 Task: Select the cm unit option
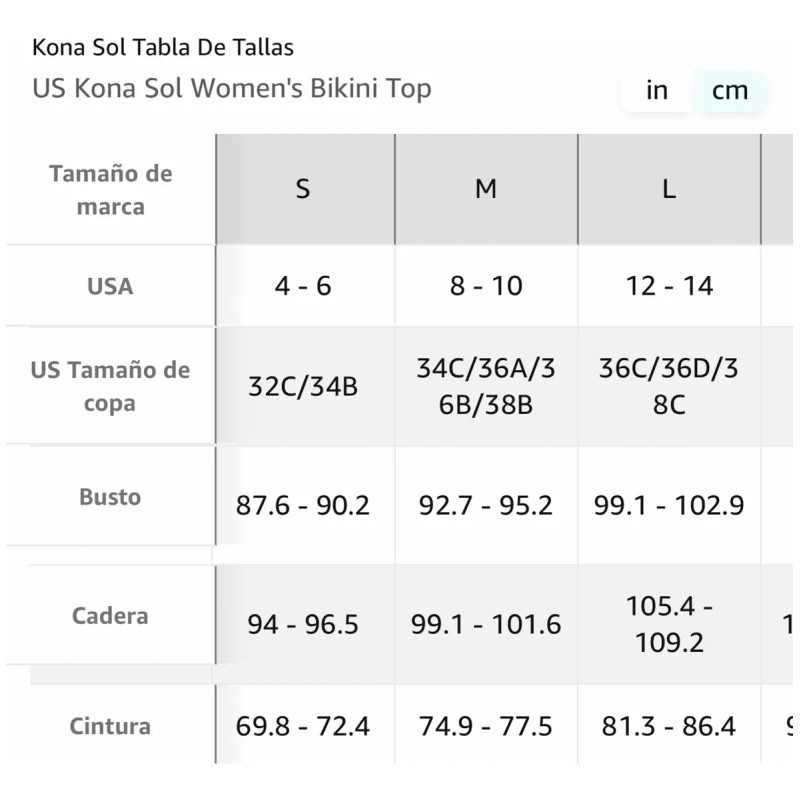click(731, 91)
